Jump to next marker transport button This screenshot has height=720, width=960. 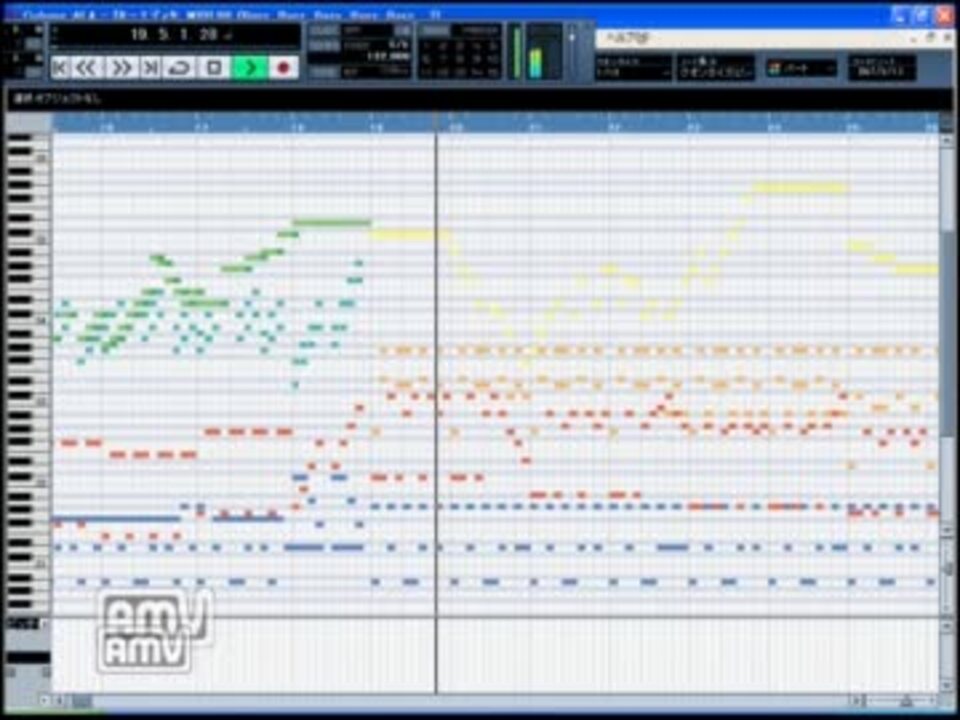(x=151, y=67)
